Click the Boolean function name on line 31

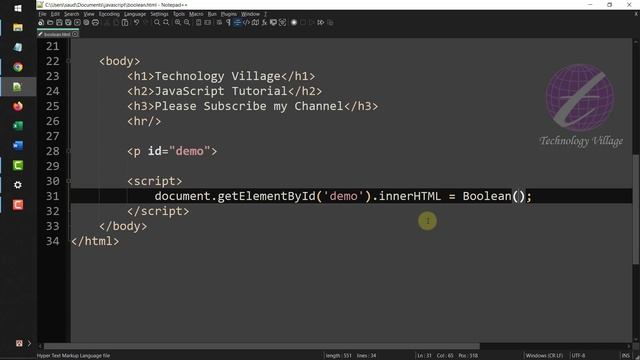click(x=487, y=196)
